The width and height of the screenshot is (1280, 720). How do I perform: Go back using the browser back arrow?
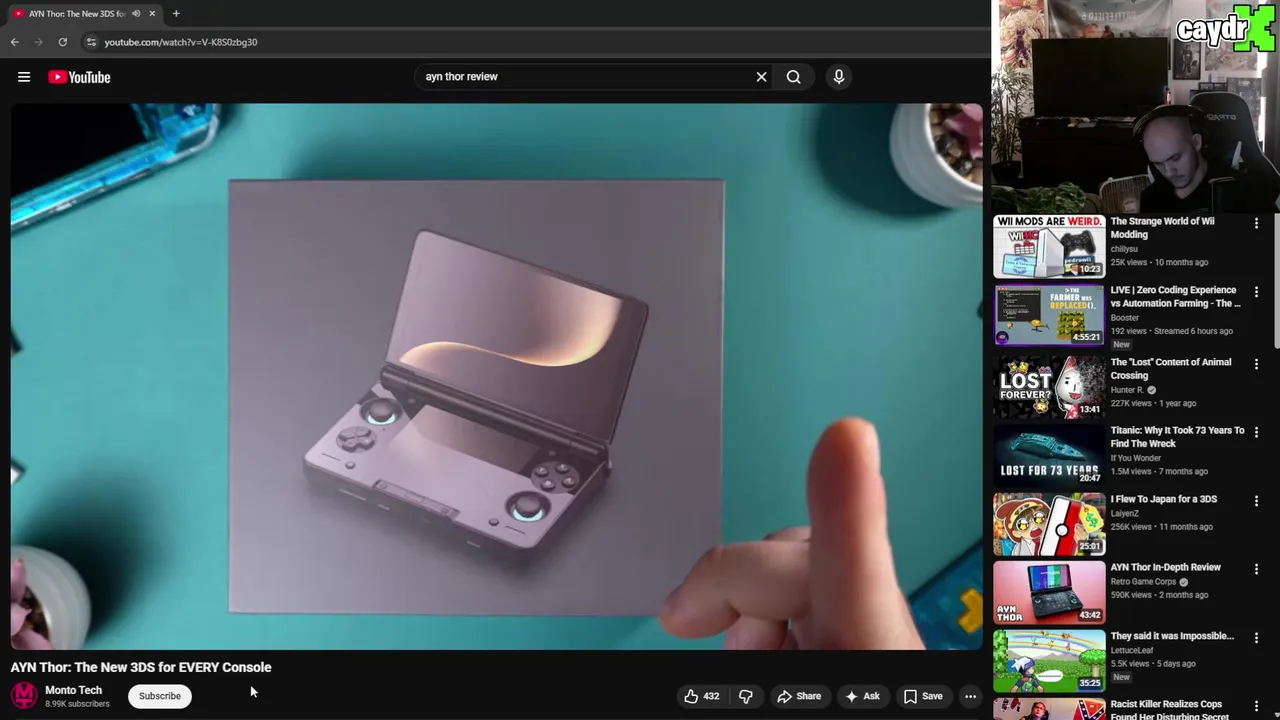(x=14, y=42)
